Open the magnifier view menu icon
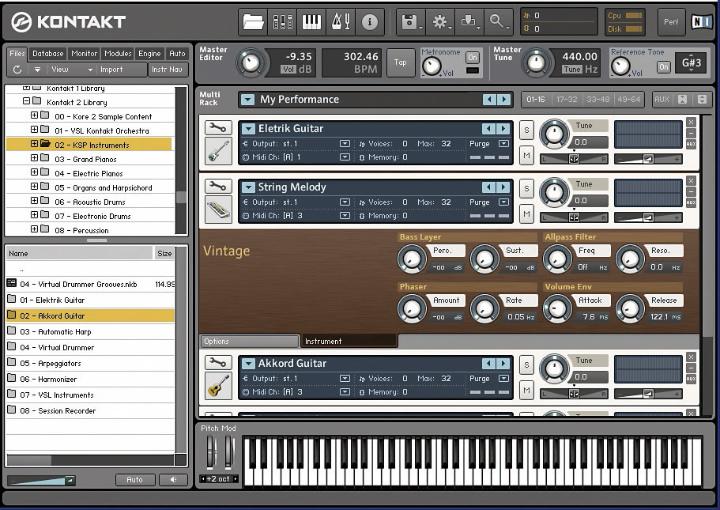This screenshot has width=720, height=510. (x=498, y=22)
